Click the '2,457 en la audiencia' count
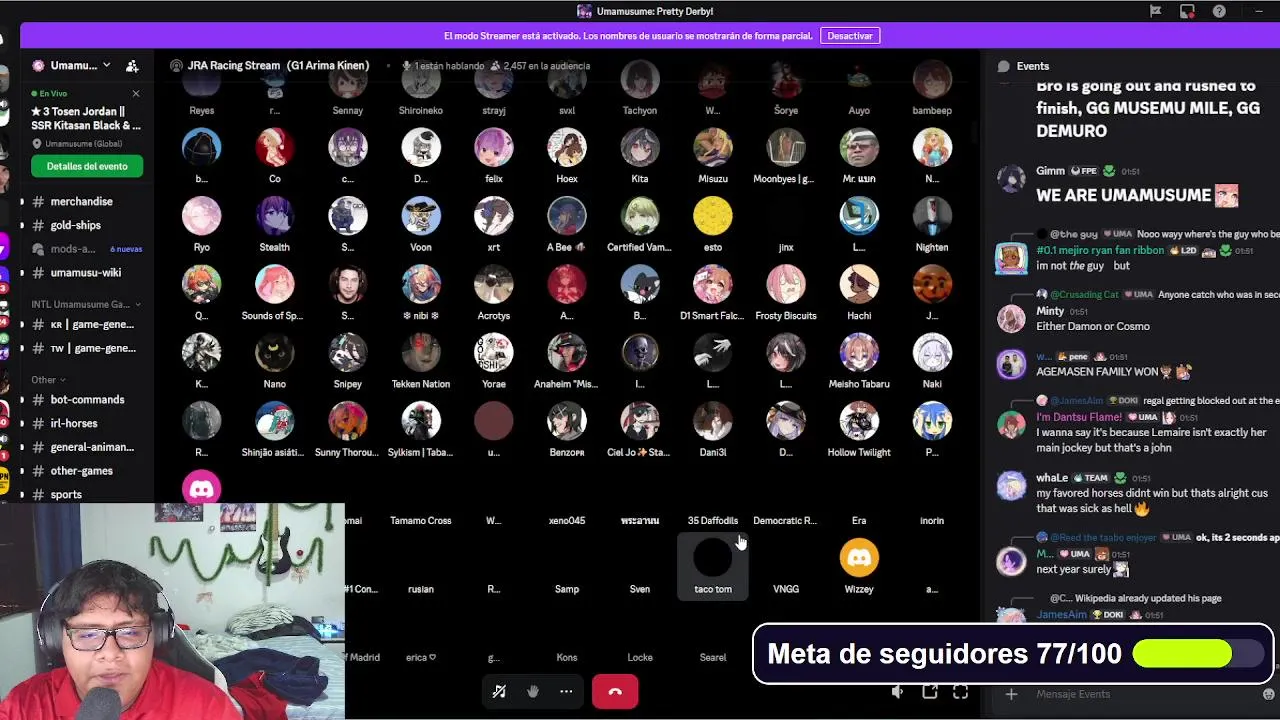Image resolution: width=1280 pixels, height=720 pixels. coord(540,66)
